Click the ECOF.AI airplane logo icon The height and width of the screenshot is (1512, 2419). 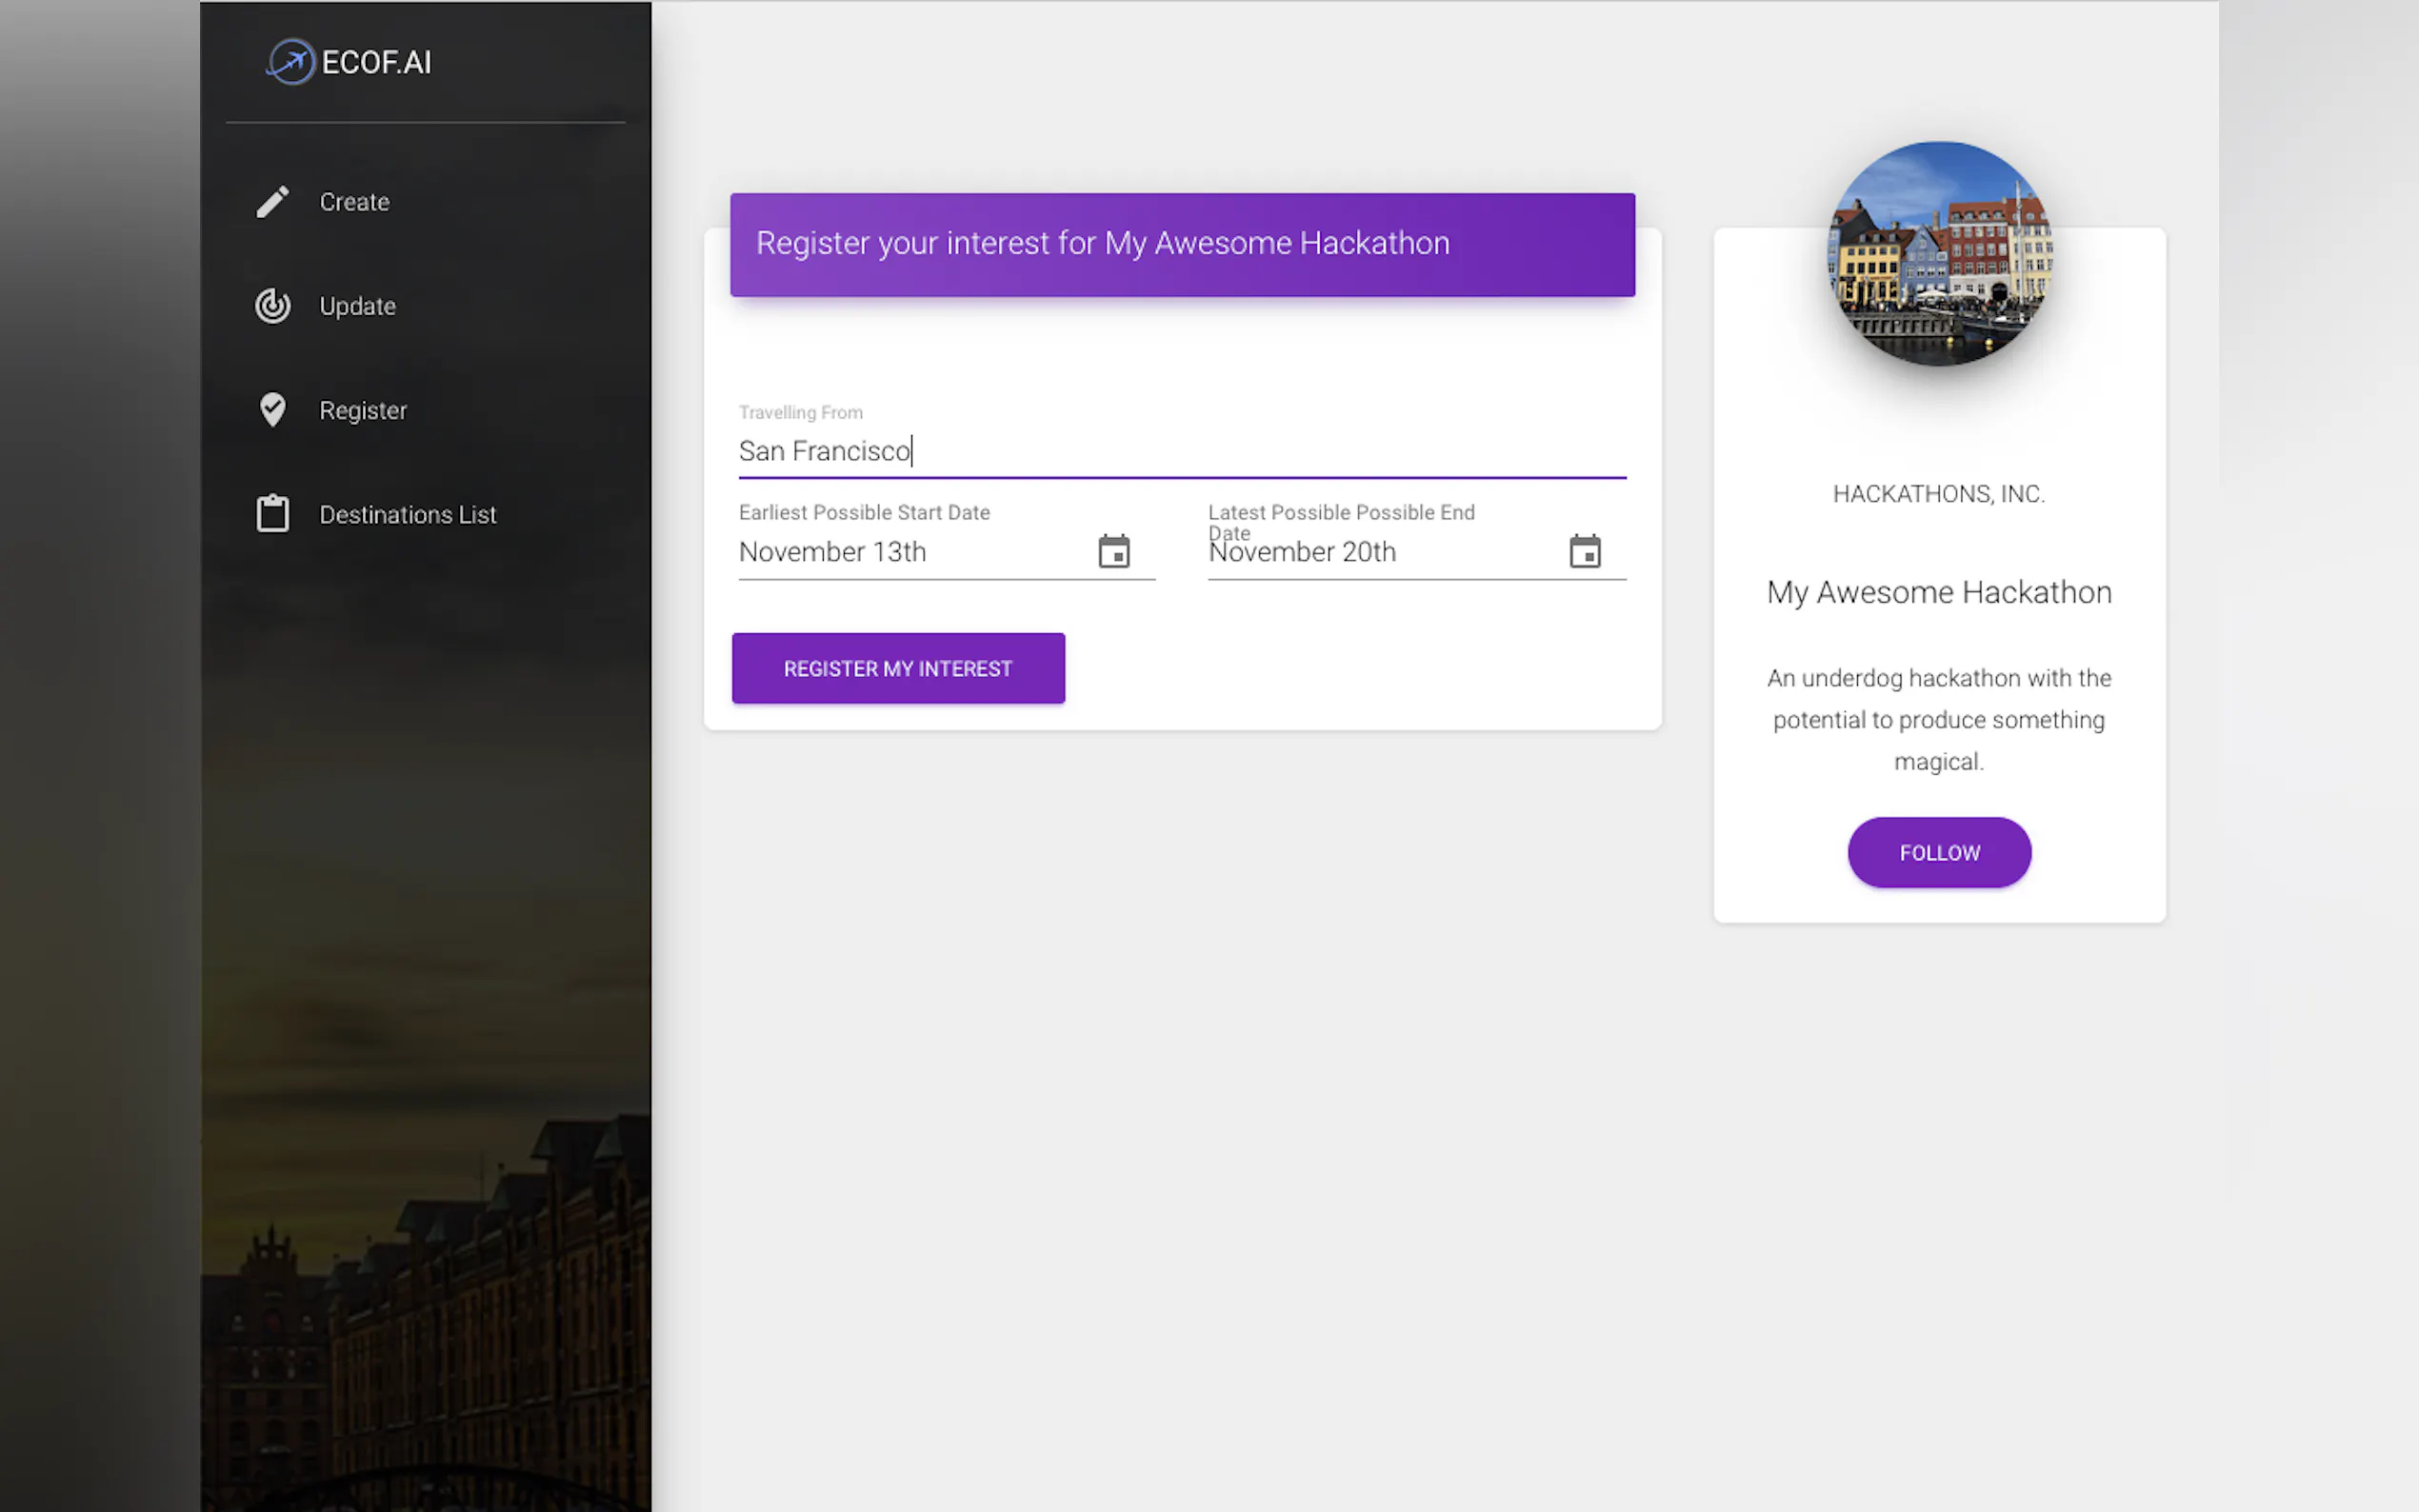click(x=291, y=62)
